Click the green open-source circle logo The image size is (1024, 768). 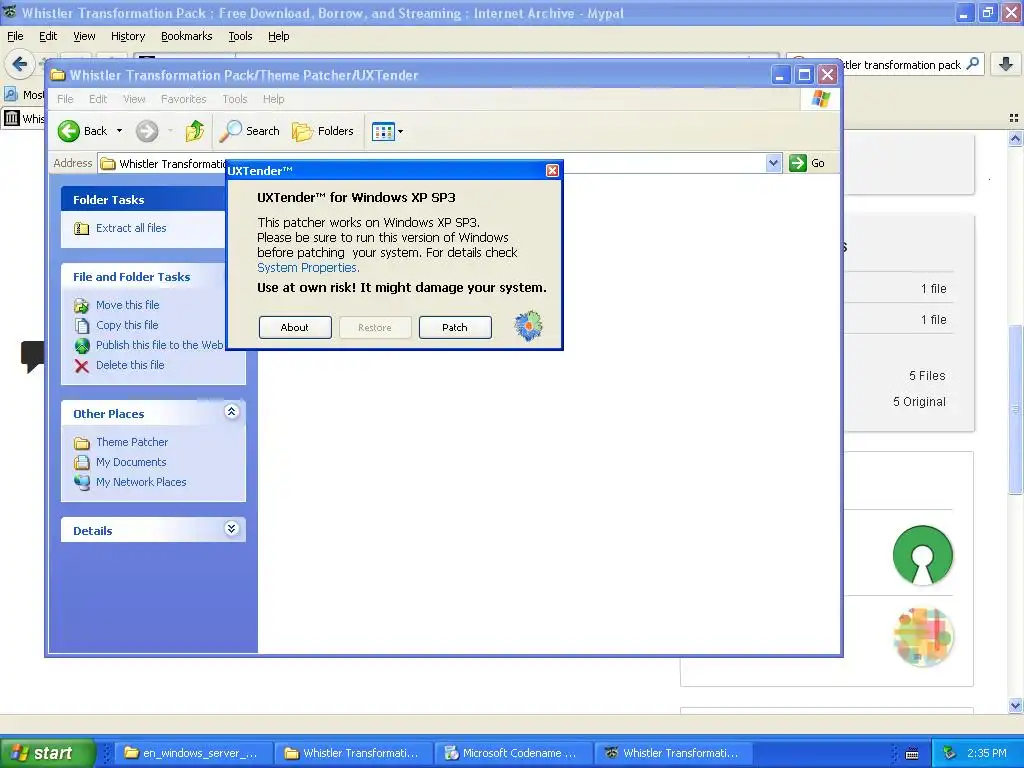point(922,555)
